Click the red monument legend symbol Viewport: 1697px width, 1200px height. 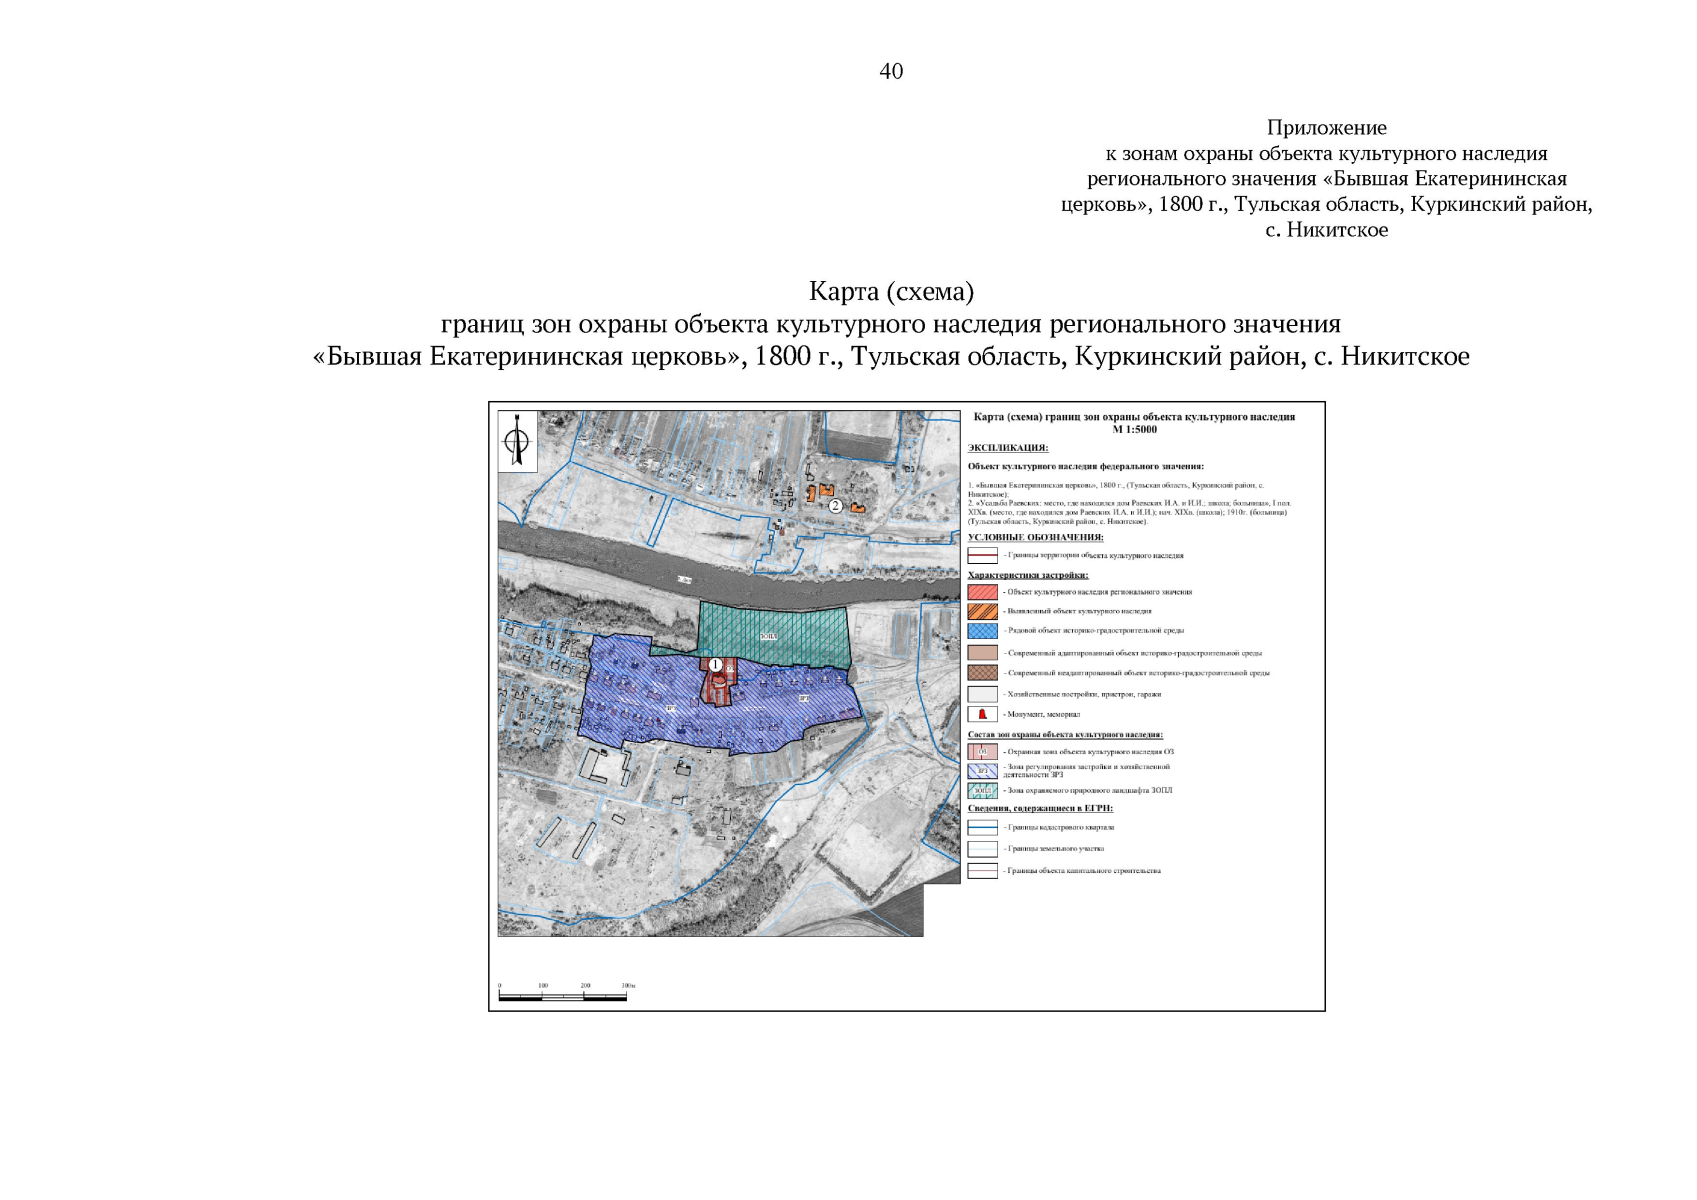coord(982,714)
